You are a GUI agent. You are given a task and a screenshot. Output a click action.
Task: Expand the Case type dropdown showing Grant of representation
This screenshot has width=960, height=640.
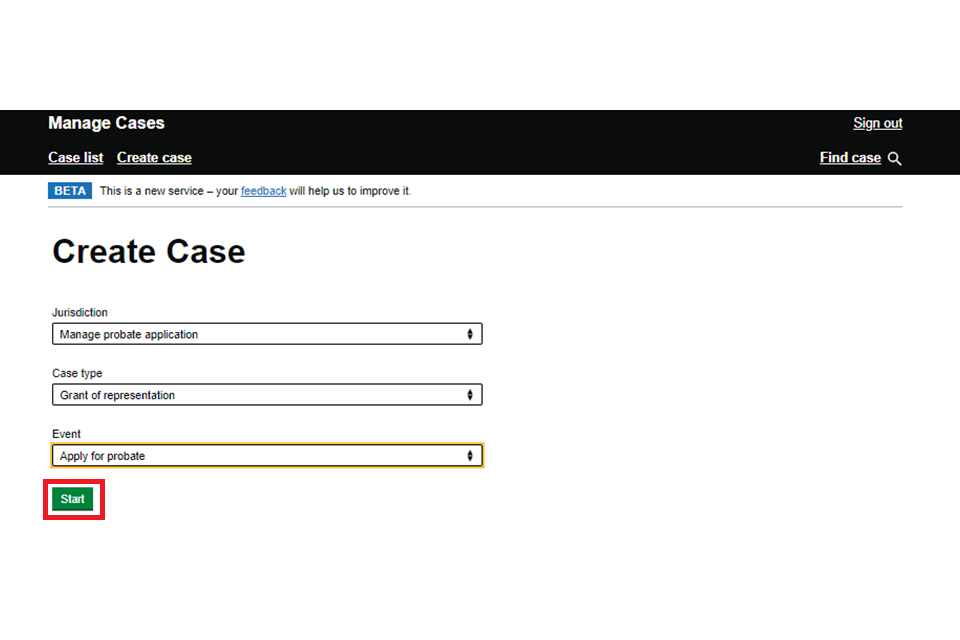(266, 395)
